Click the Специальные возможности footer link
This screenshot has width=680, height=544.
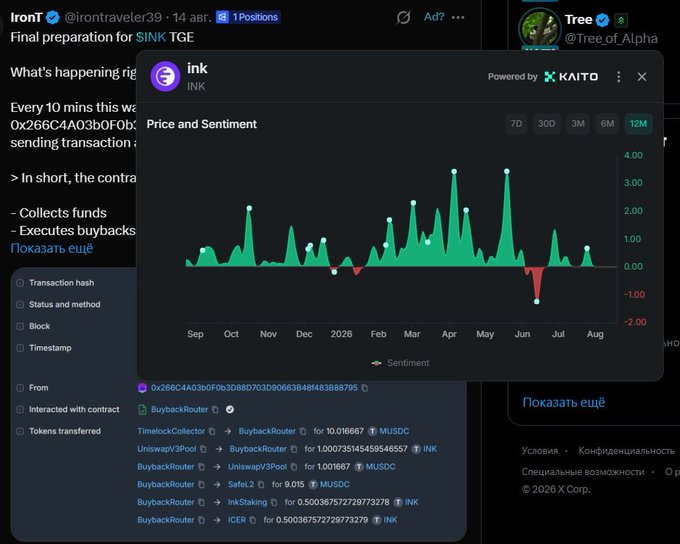pos(583,472)
